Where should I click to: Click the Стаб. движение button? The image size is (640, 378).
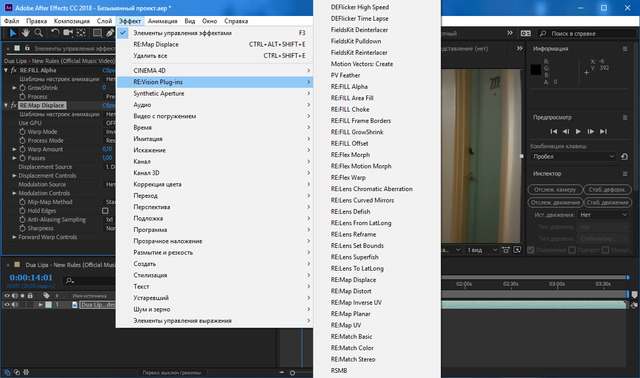point(607,202)
